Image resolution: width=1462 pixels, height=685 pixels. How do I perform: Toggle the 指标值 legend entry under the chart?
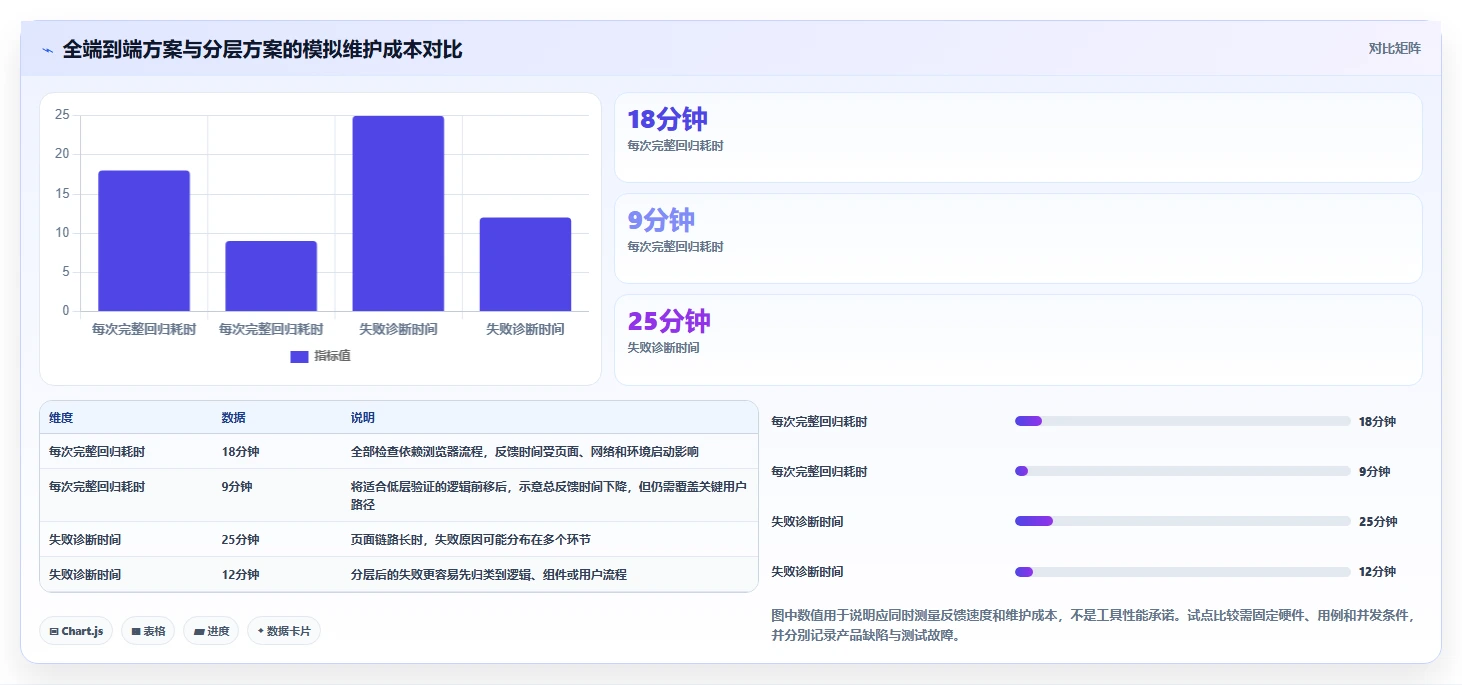click(320, 356)
